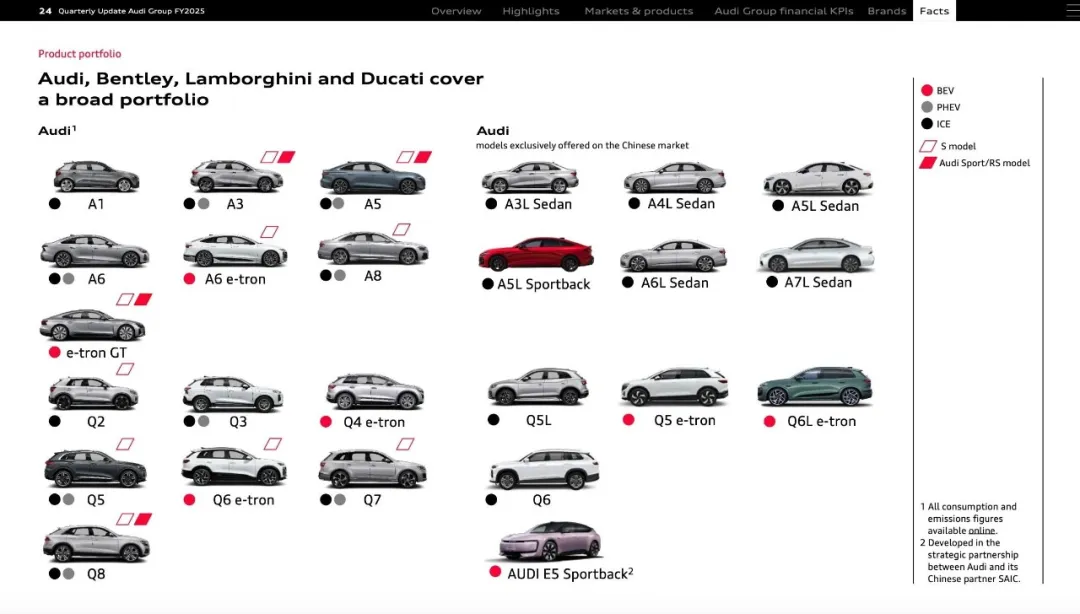
Task: Open the Overview tab
Action: pyautogui.click(x=456, y=11)
